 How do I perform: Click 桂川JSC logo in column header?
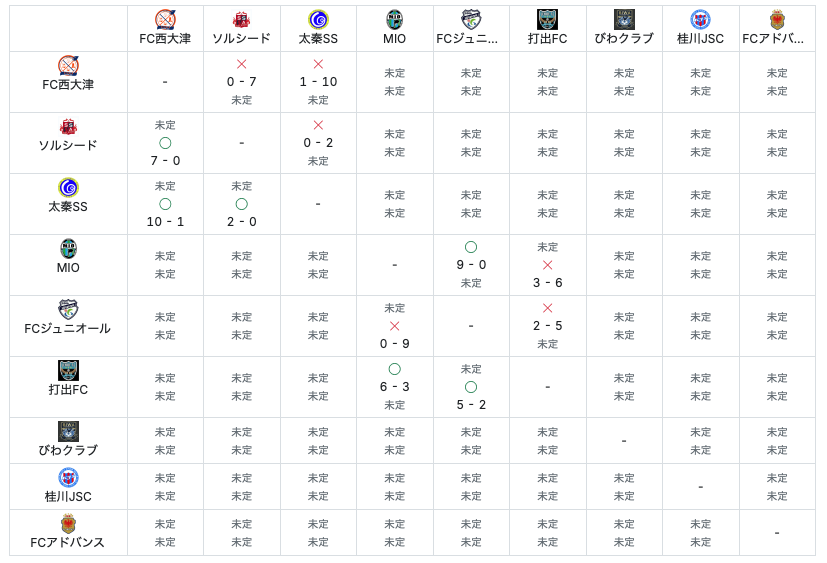(700, 19)
